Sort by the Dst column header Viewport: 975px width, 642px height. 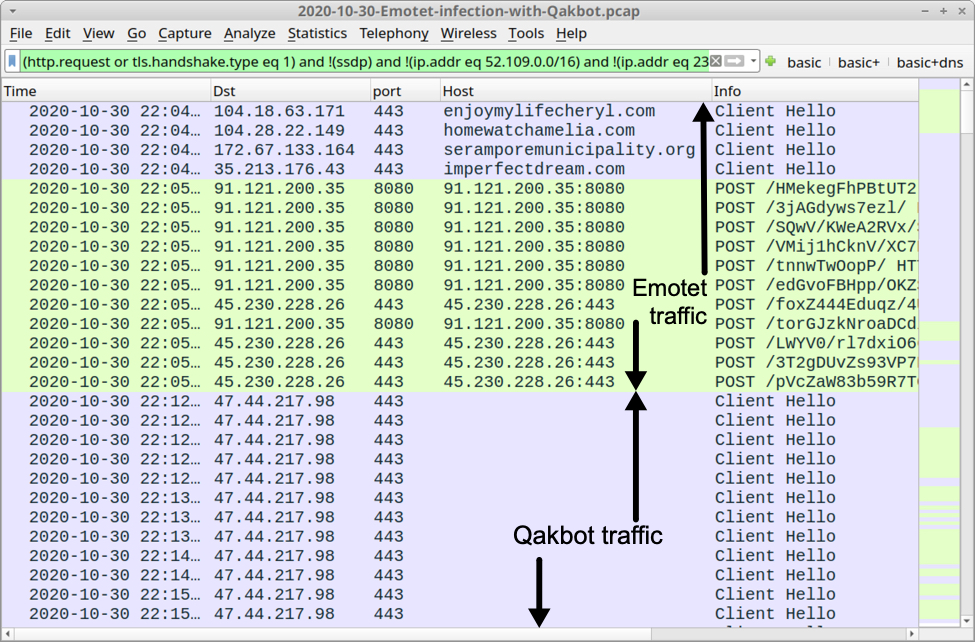pos(290,91)
